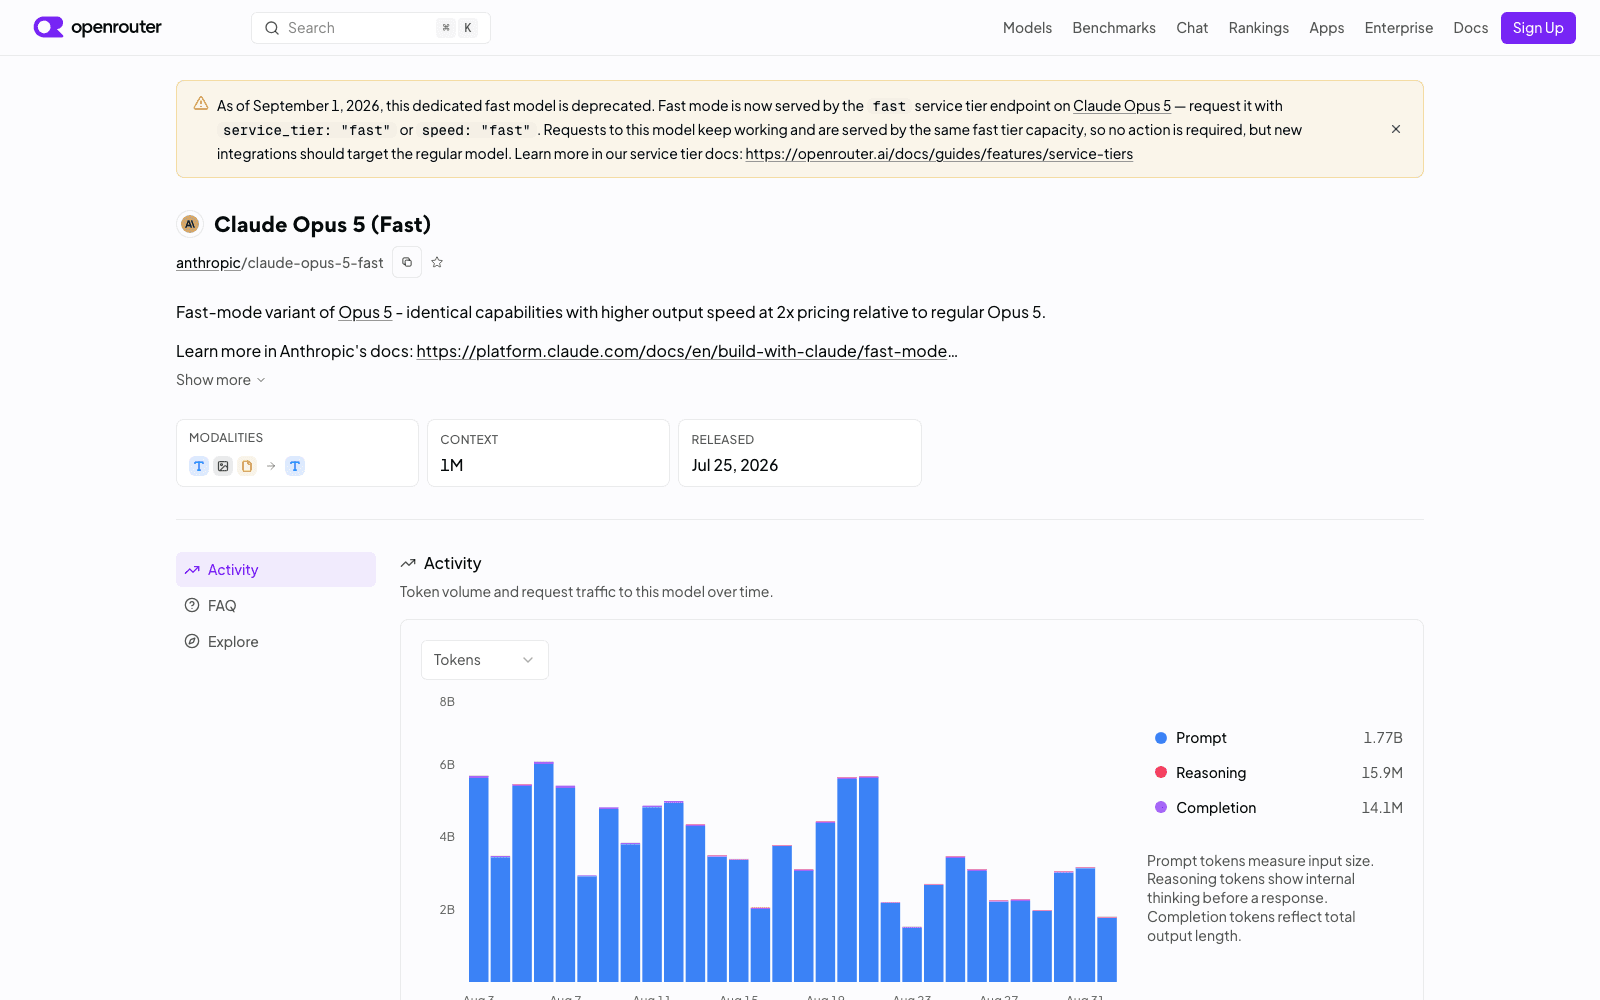Click the purple Completion legend dot

[x=1161, y=807]
